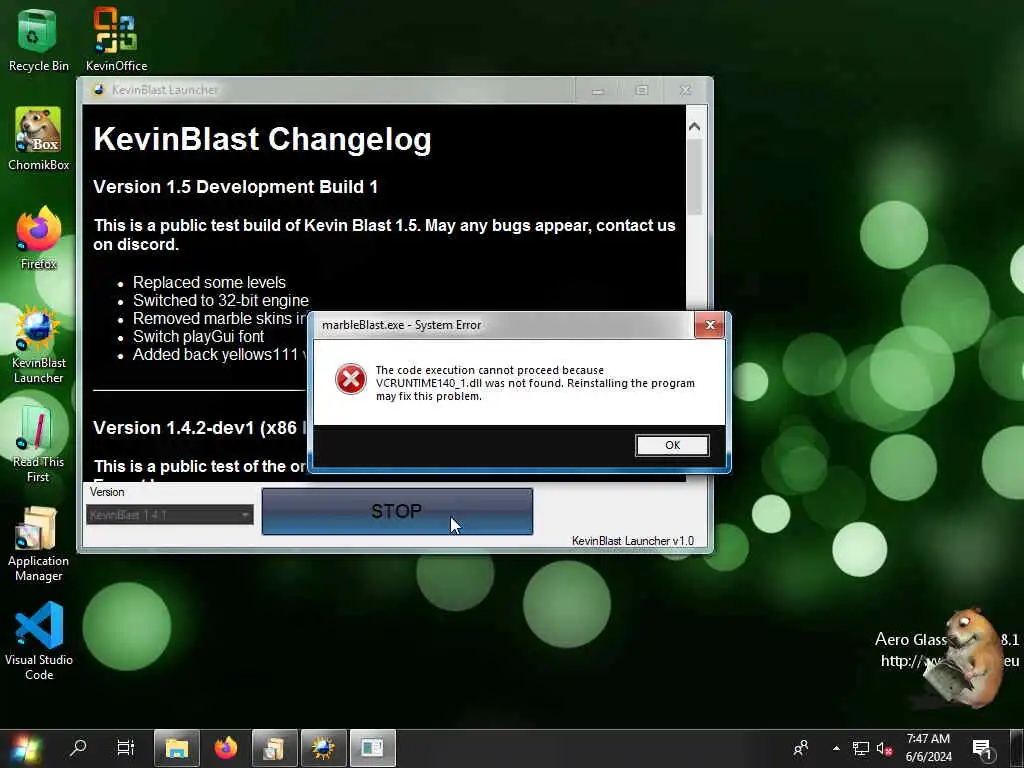Click the Show Desktop strip on the taskbar
The image size is (1024, 768).
pyautogui.click(x=1019, y=748)
